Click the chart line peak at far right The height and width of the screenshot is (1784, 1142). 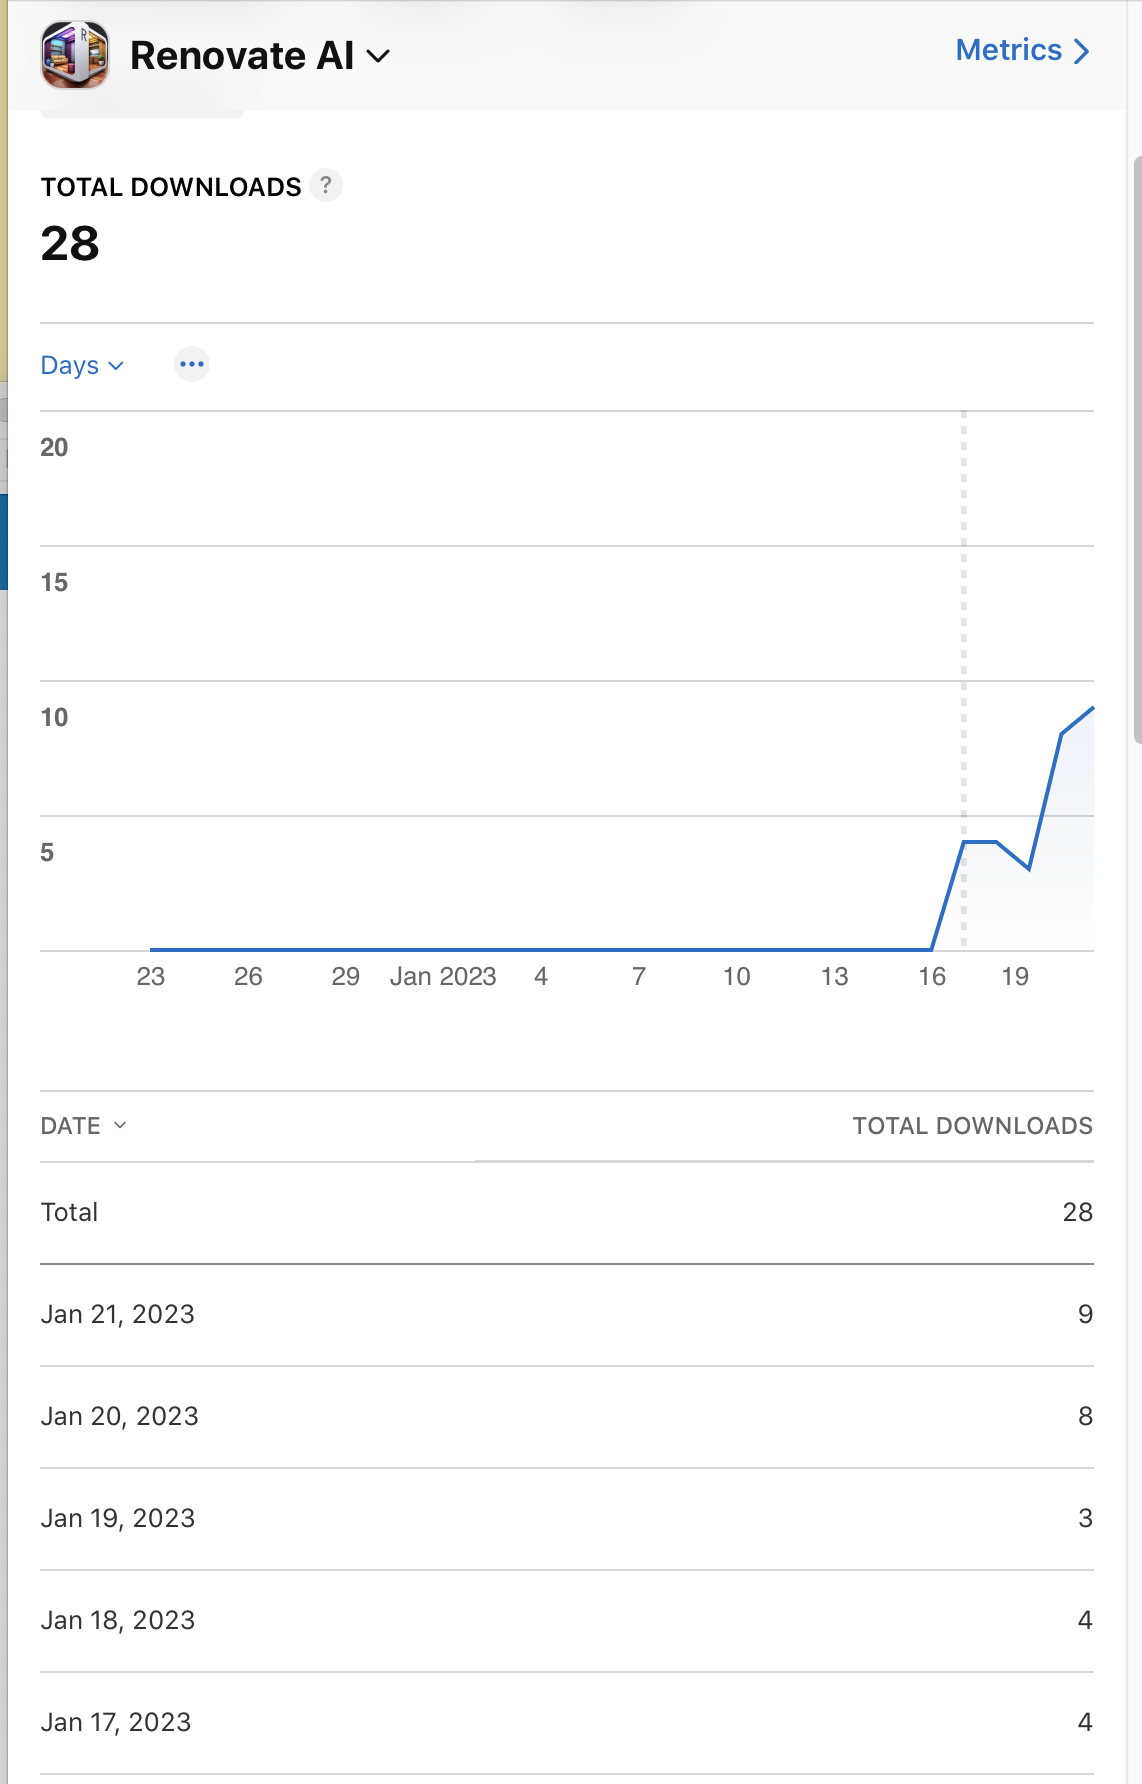(1091, 709)
